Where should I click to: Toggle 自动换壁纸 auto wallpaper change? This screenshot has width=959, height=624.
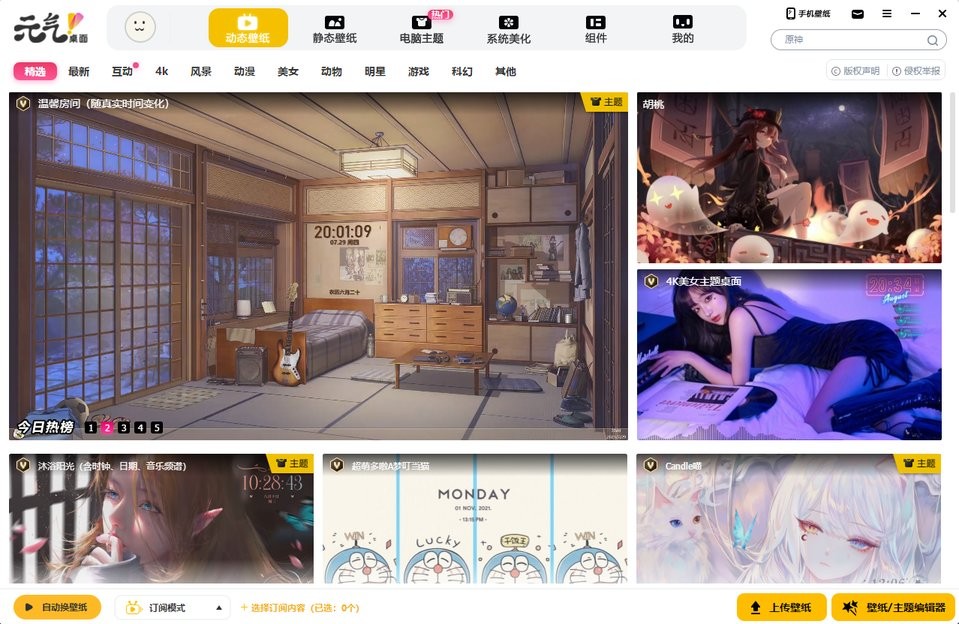58,607
